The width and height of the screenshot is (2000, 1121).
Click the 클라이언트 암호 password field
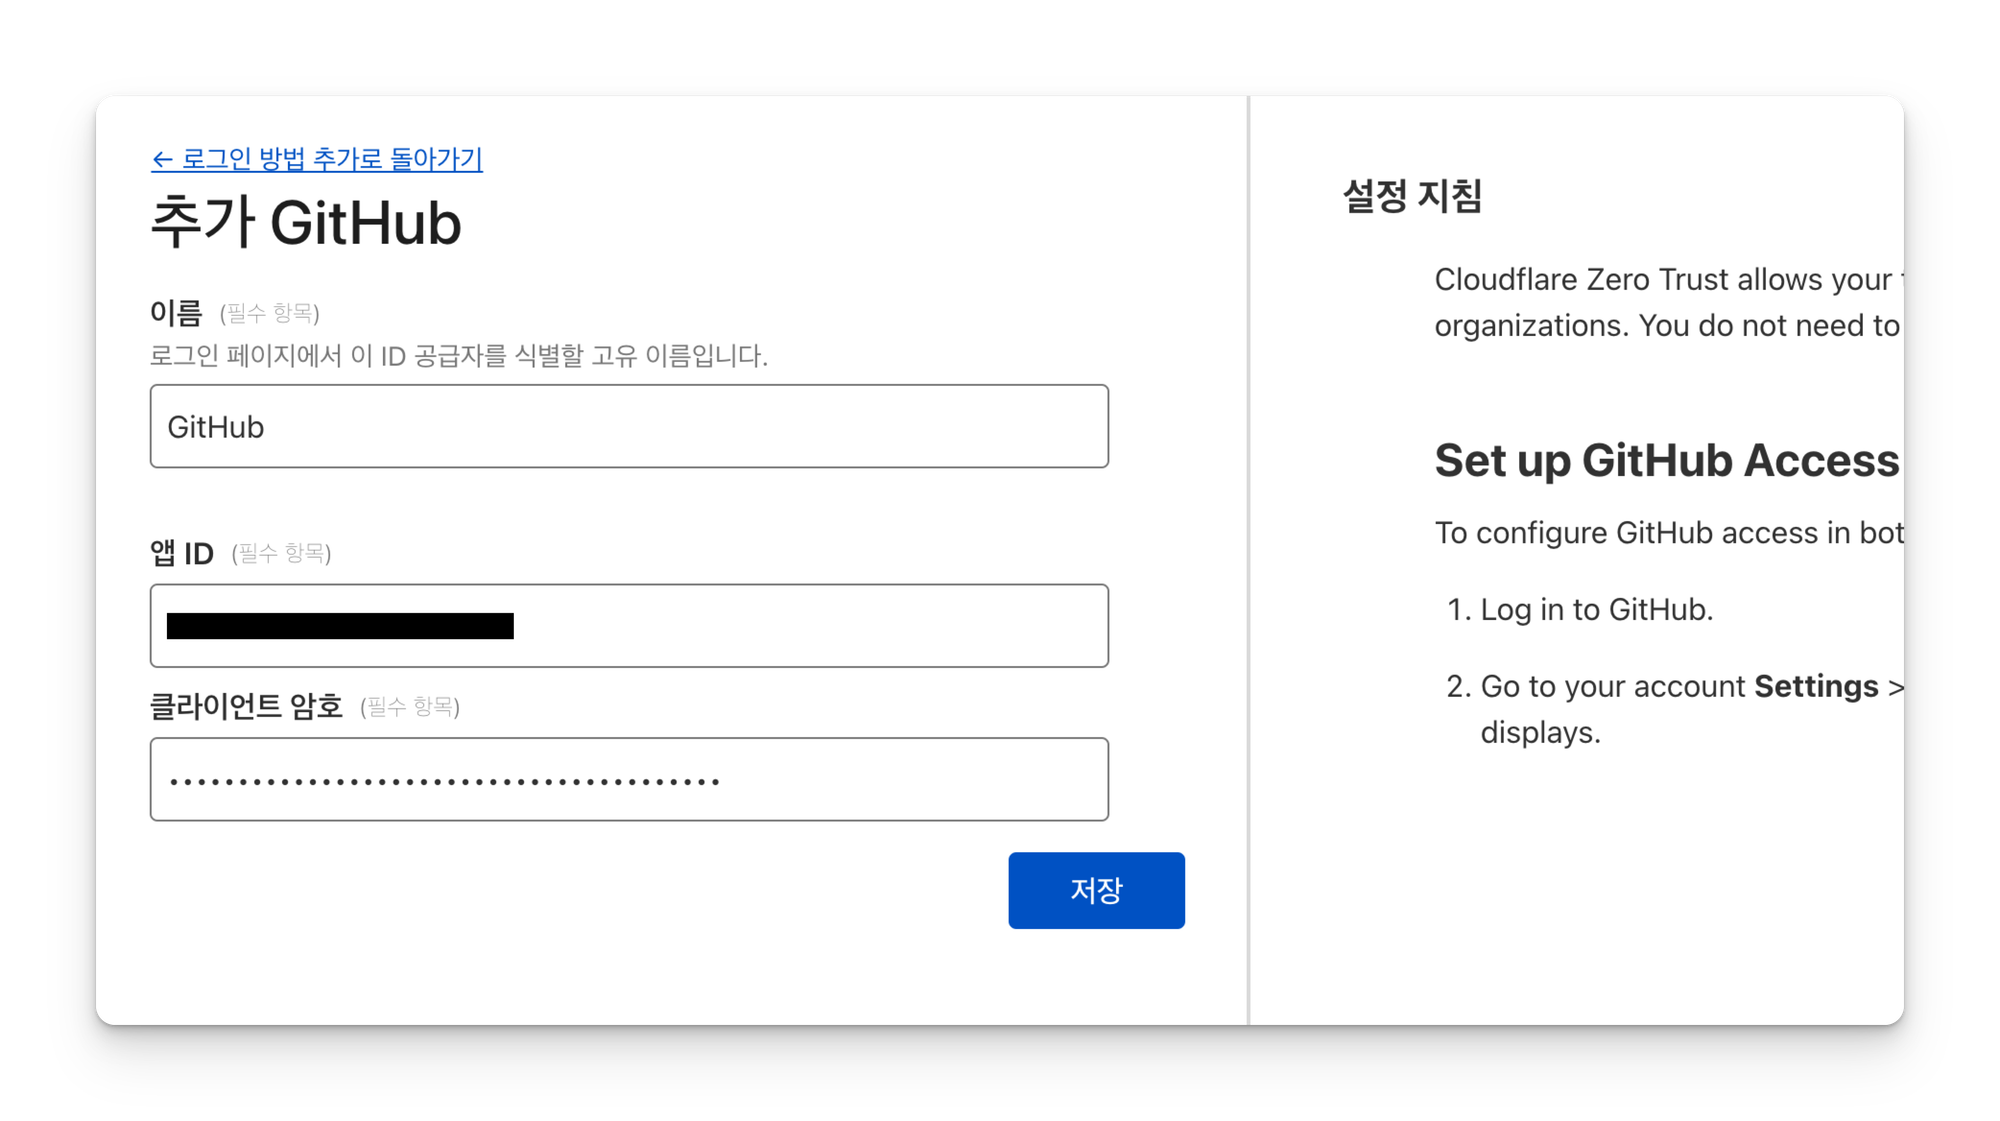[x=629, y=780]
